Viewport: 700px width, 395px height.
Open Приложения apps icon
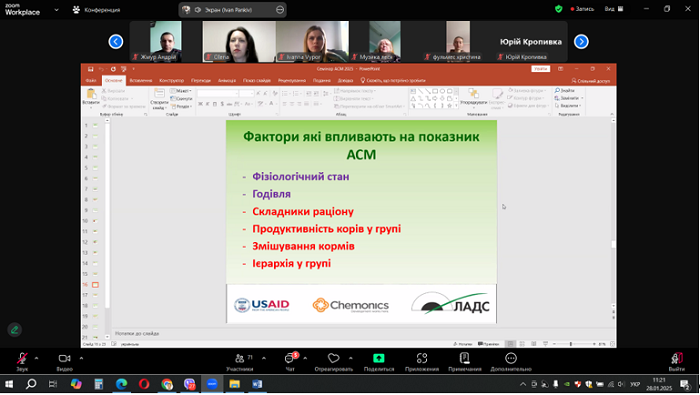[422, 358]
